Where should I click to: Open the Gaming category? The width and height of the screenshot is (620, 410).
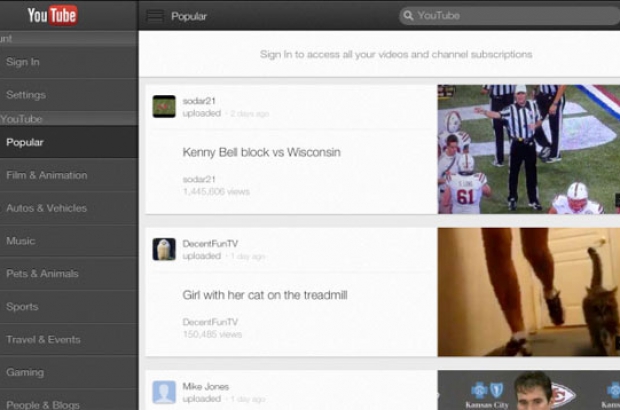pos(25,373)
